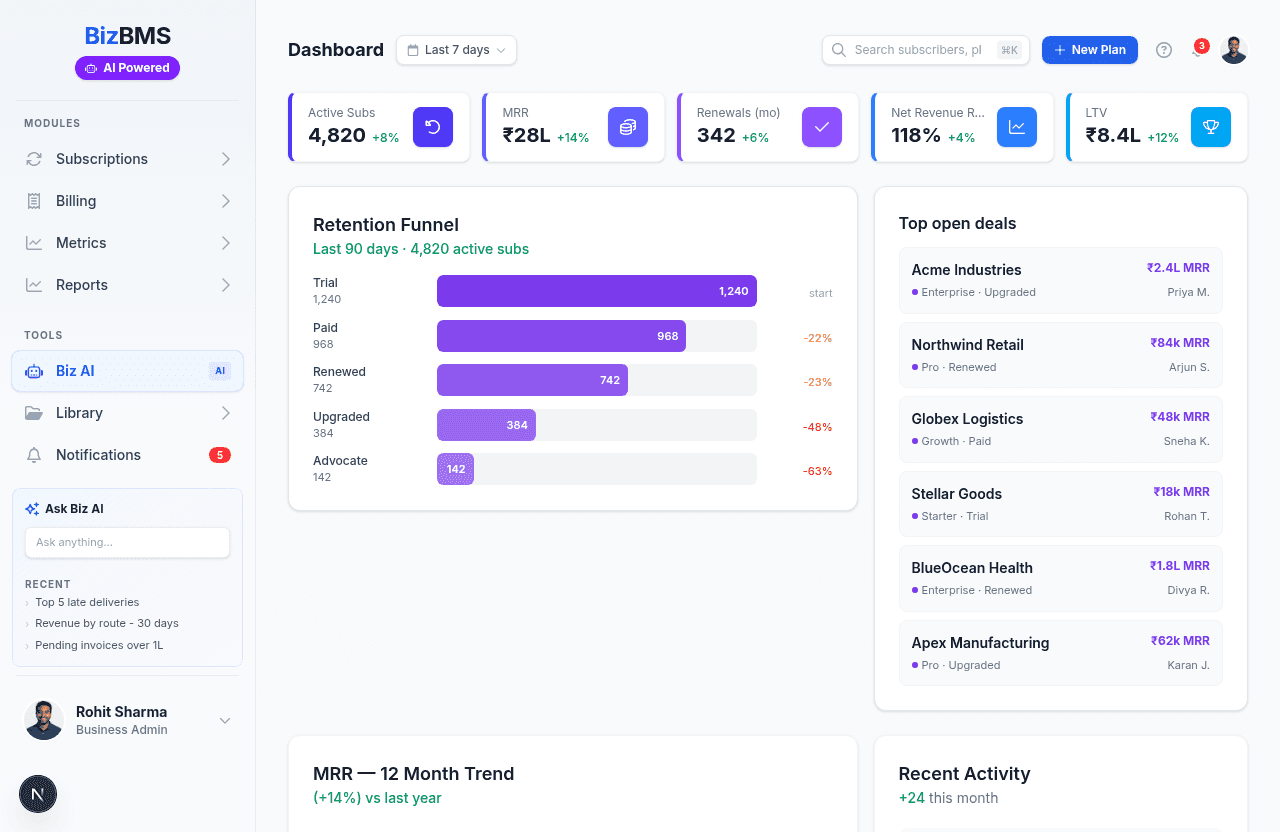Click the Renewals checkmark icon
The width and height of the screenshot is (1280, 832).
click(822, 127)
